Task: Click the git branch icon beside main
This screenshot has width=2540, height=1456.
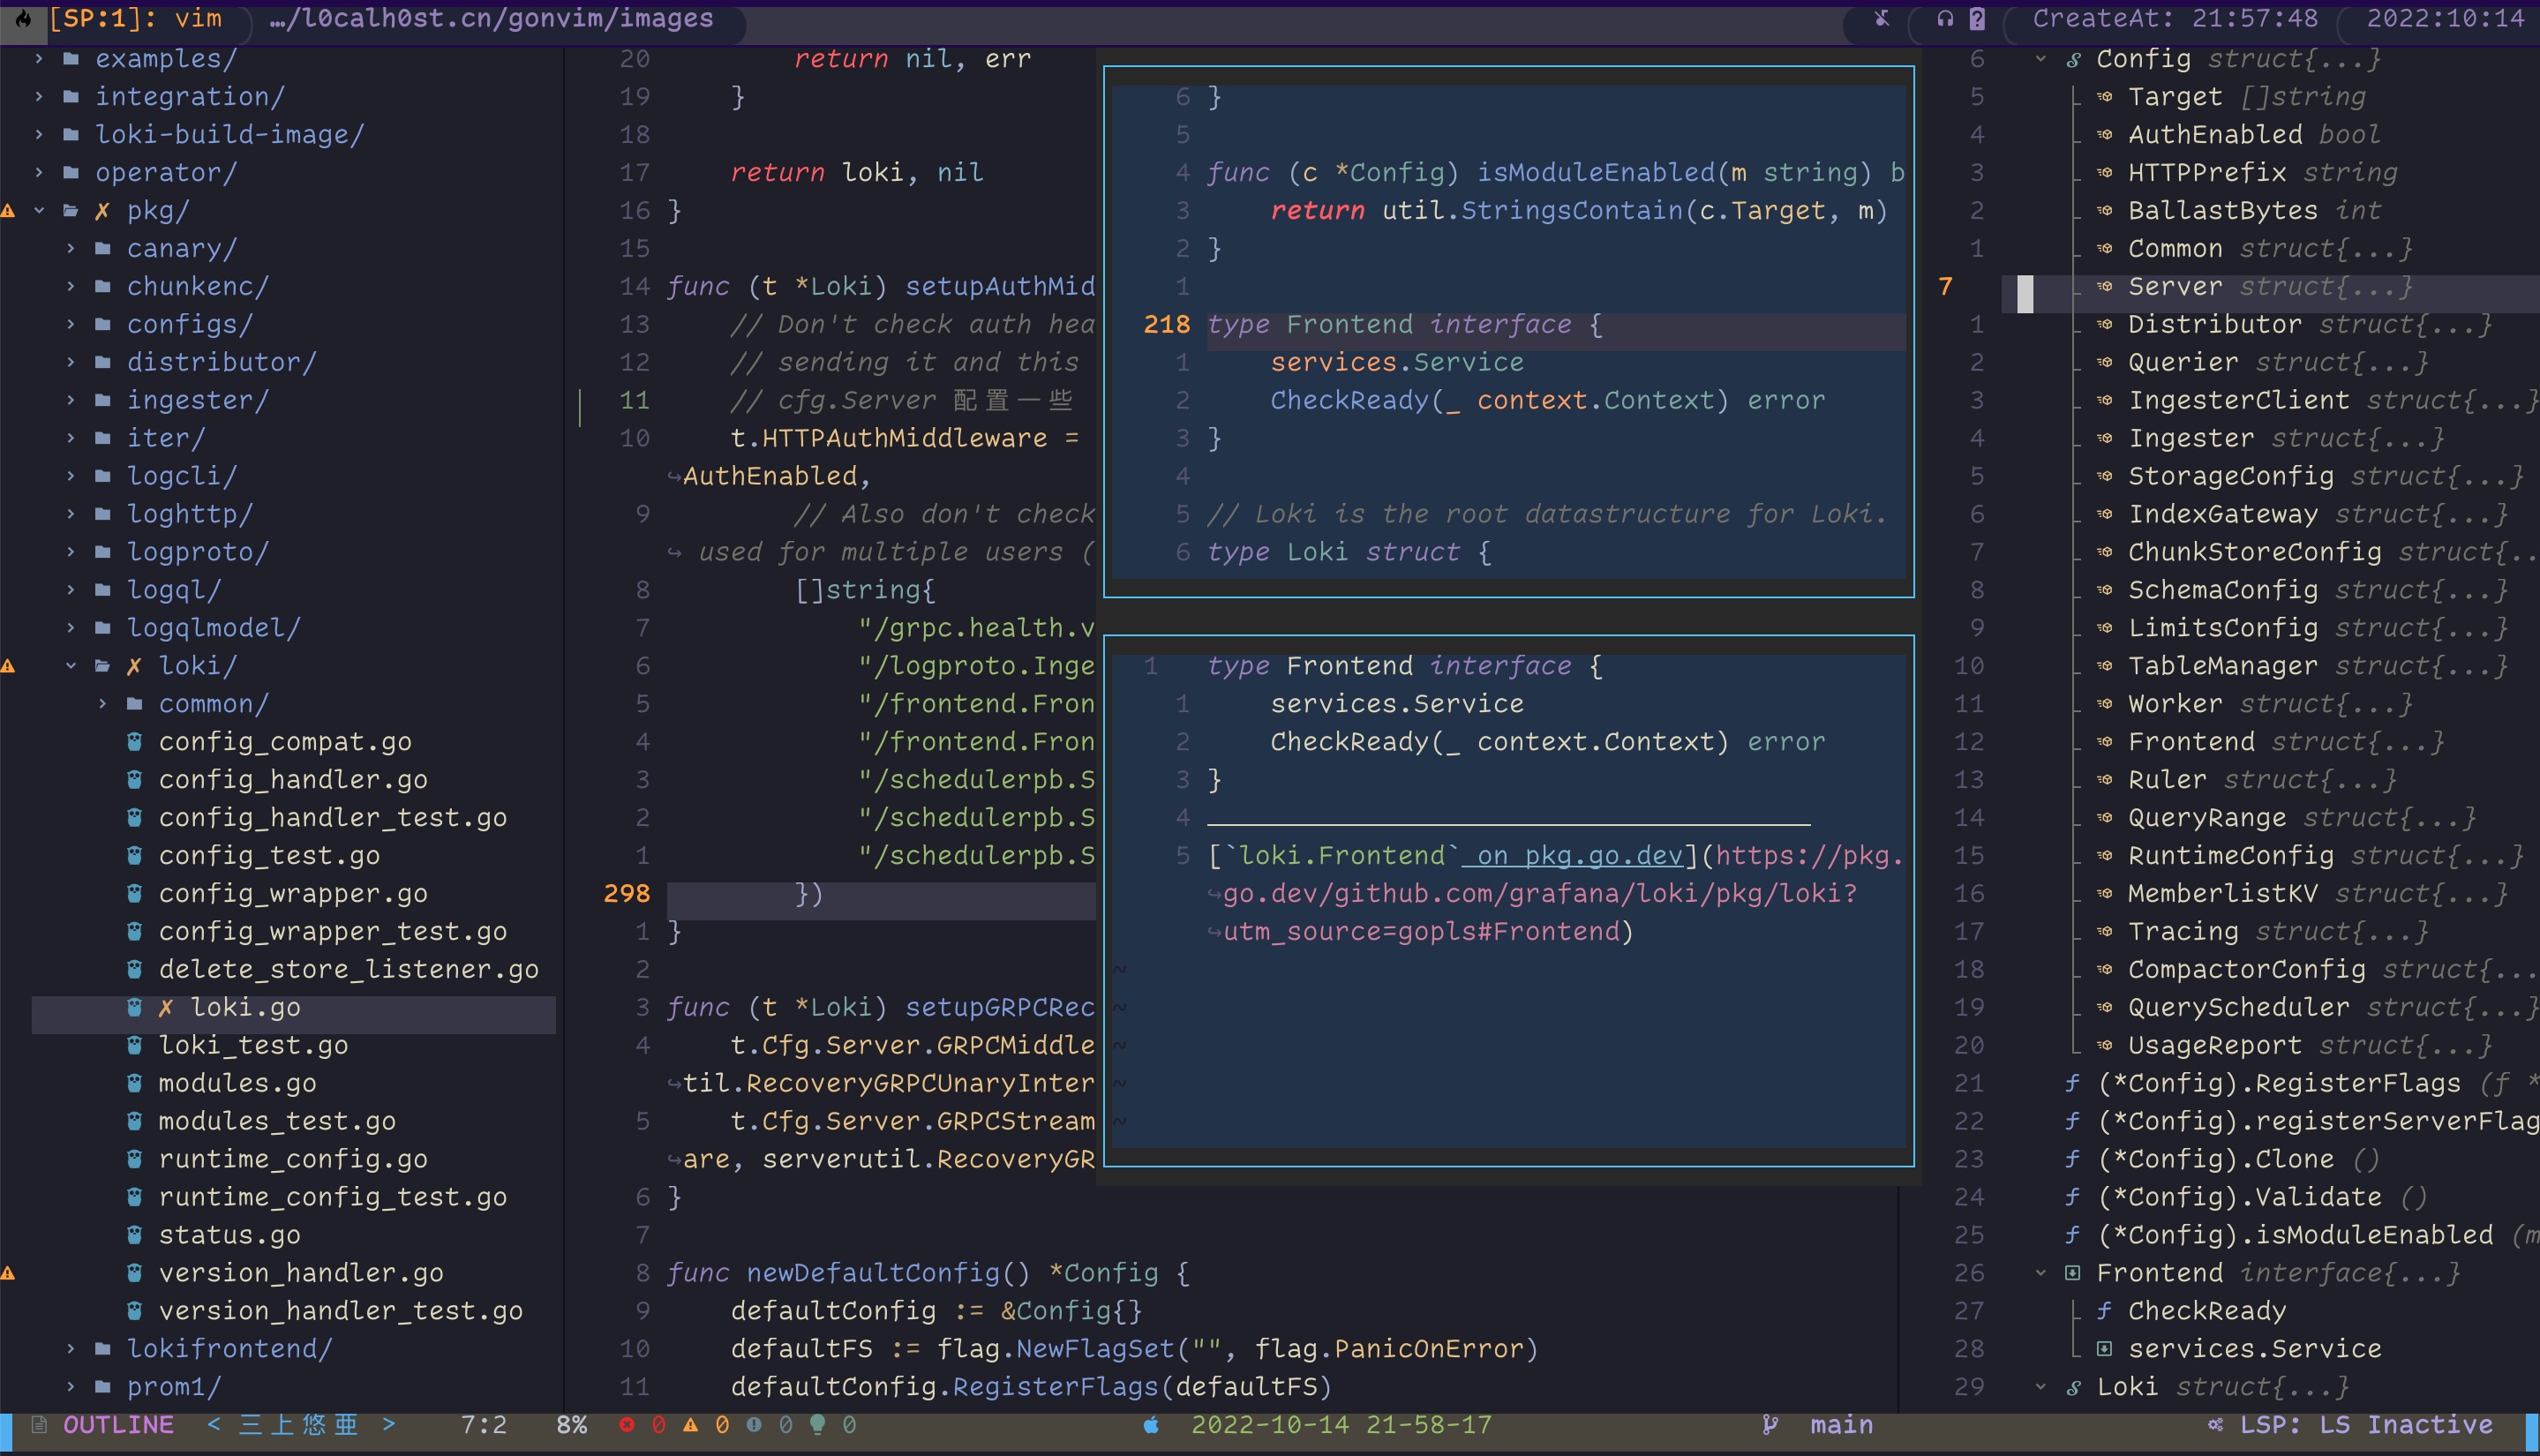Action: (1770, 1424)
